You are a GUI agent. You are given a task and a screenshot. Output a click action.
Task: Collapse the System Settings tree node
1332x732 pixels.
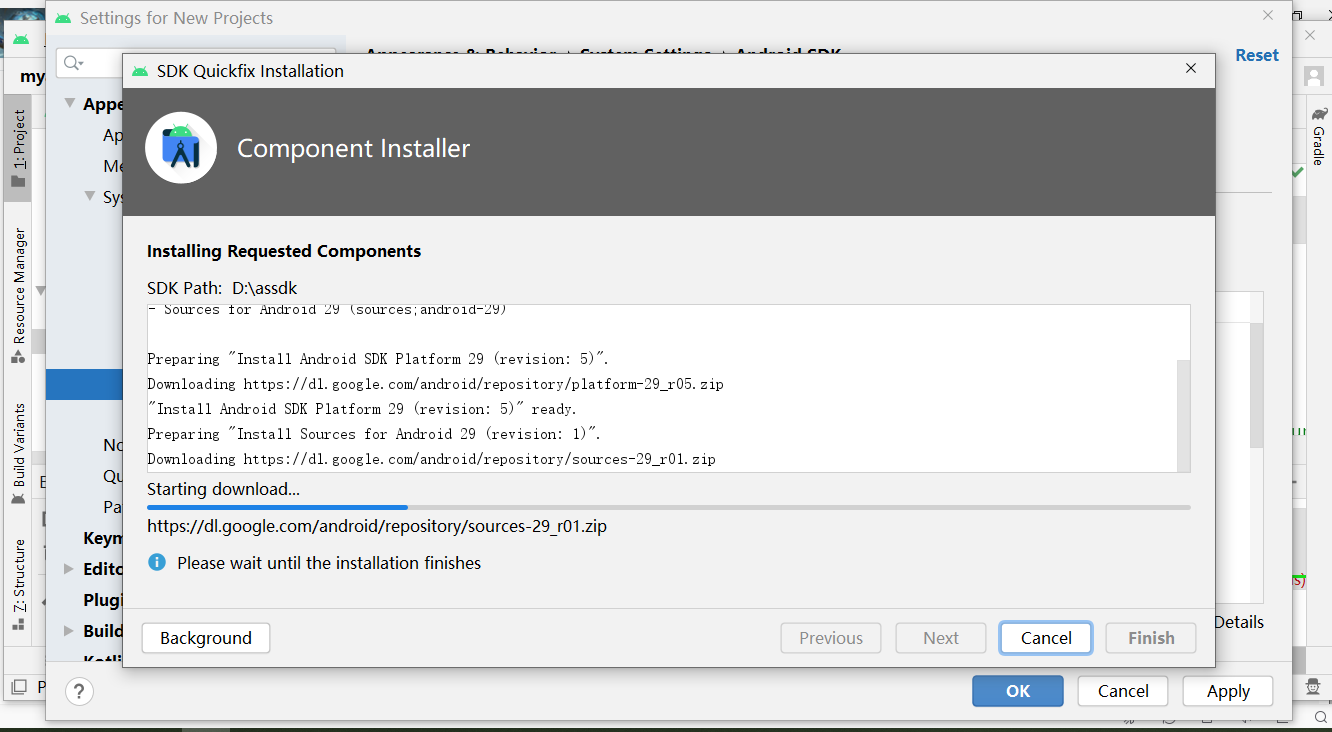click(x=90, y=197)
